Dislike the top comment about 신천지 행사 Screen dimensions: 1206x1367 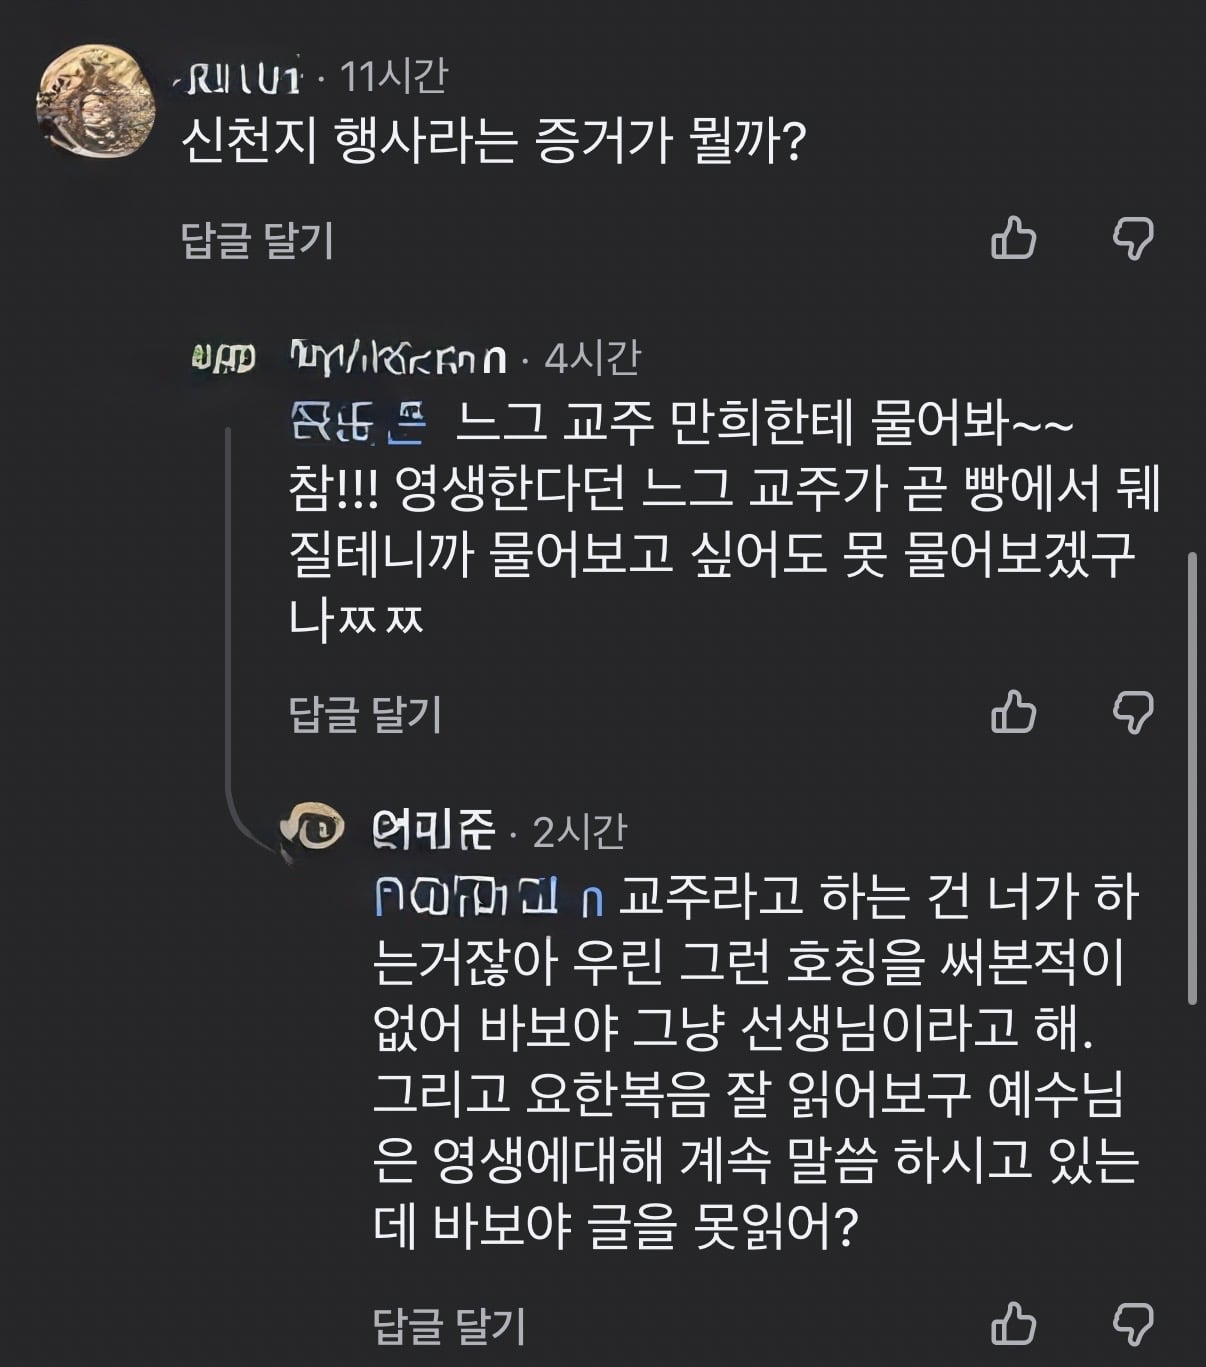[x=1133, y=238]
